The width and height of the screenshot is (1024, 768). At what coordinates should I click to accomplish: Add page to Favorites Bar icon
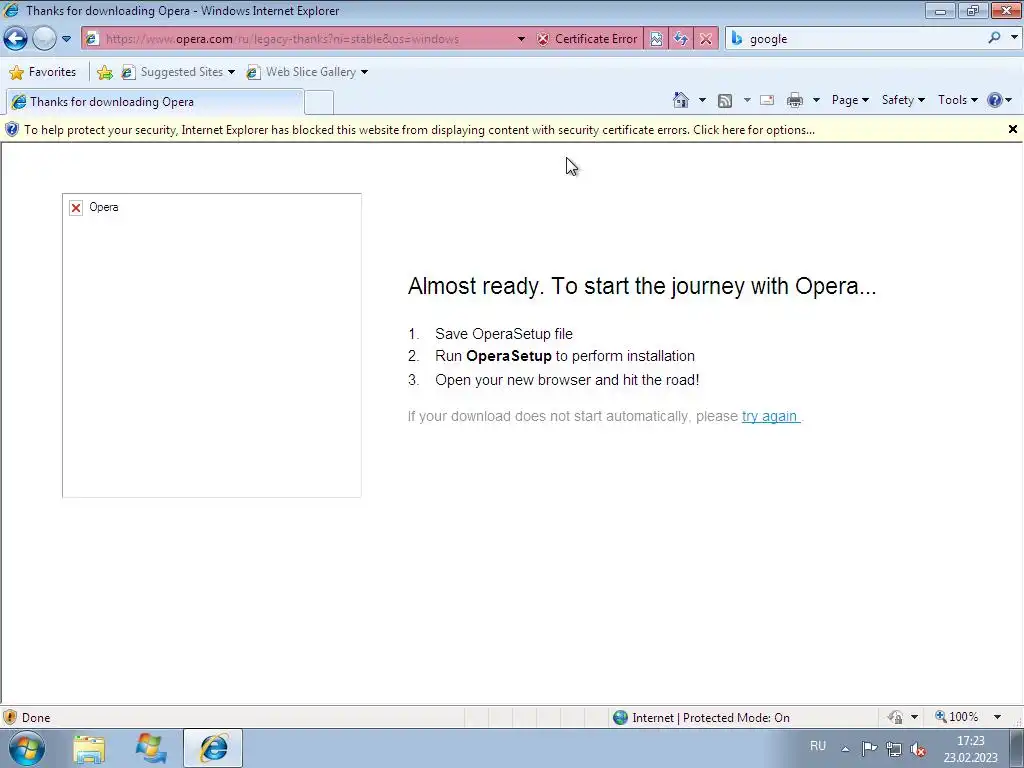coord(104,72)
